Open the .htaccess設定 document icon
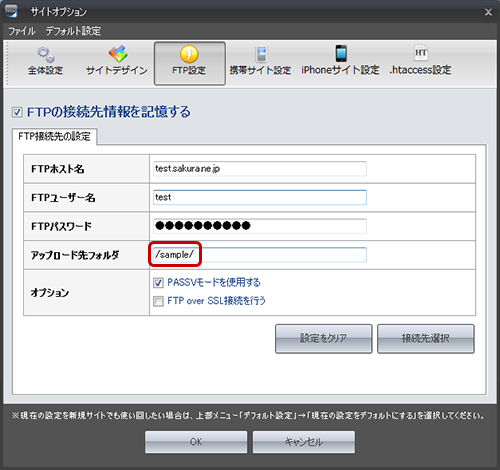 (x=421, y=53)
